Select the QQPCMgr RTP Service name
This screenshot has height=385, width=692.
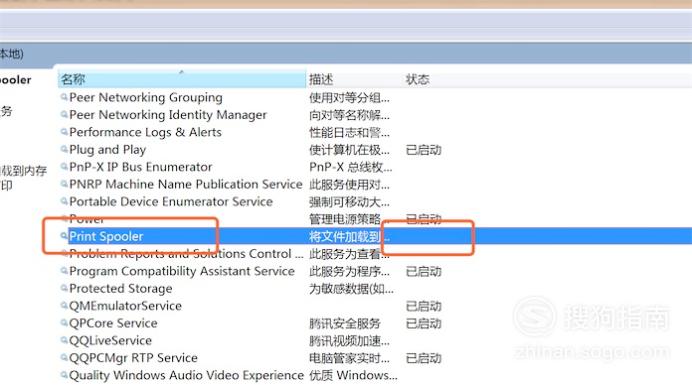click(133, 358)
